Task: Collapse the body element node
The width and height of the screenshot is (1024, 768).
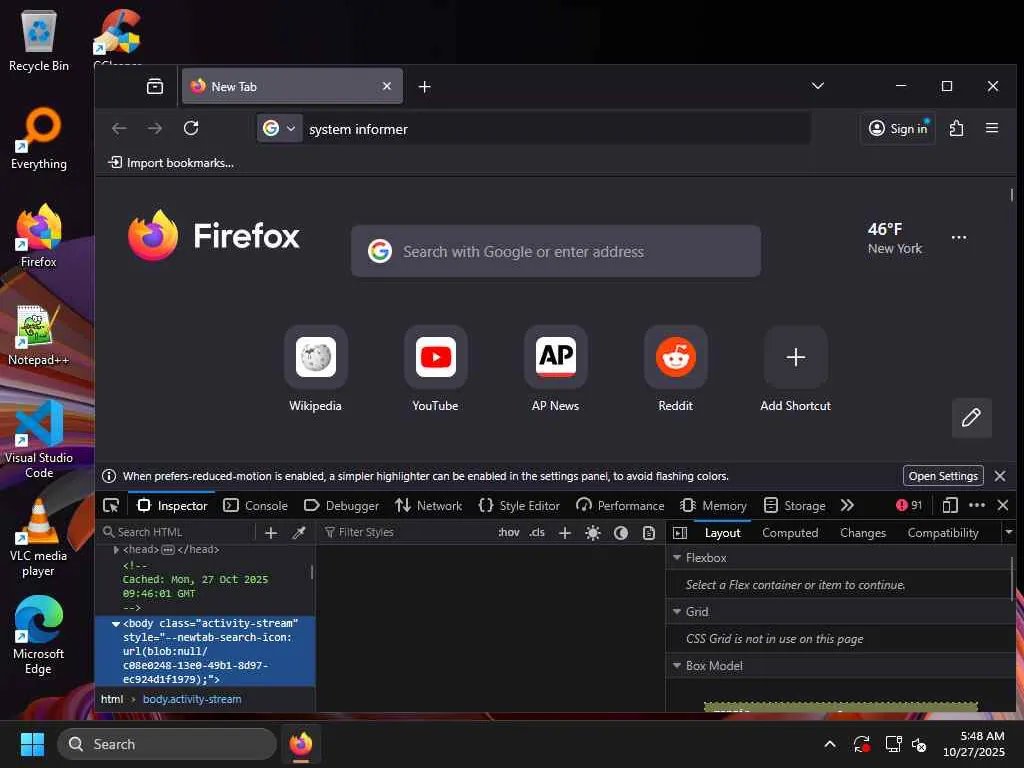Action: pyautogui.click(x=116, y=624)
